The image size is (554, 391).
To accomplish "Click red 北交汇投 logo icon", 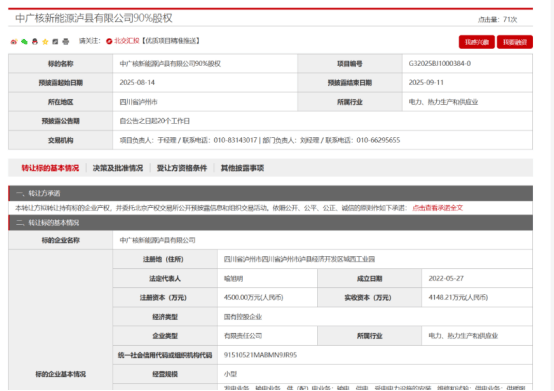I will tap(109, 41).
